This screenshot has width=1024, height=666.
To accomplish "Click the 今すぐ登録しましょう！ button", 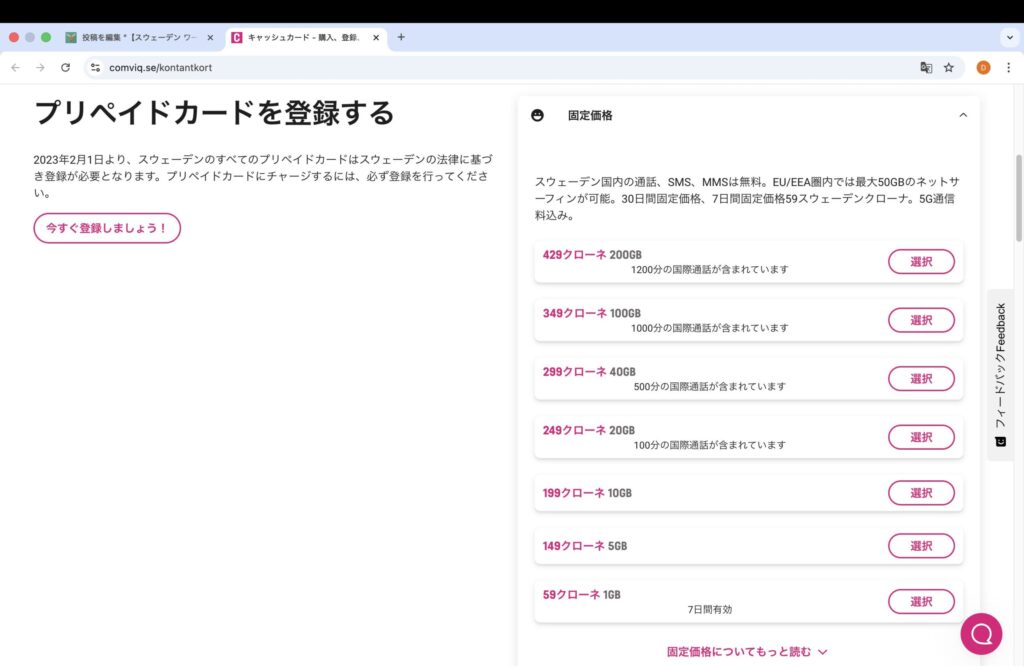I will 107,228.
